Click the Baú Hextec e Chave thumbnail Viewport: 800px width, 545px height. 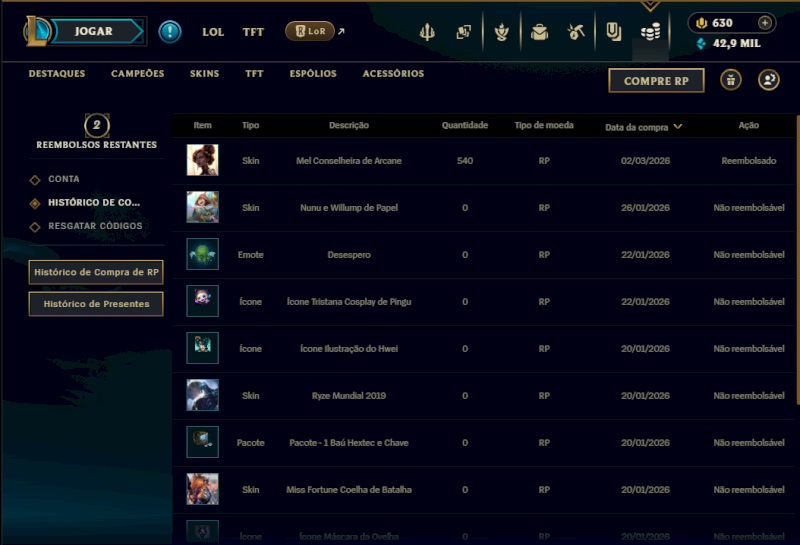point(203,441)
